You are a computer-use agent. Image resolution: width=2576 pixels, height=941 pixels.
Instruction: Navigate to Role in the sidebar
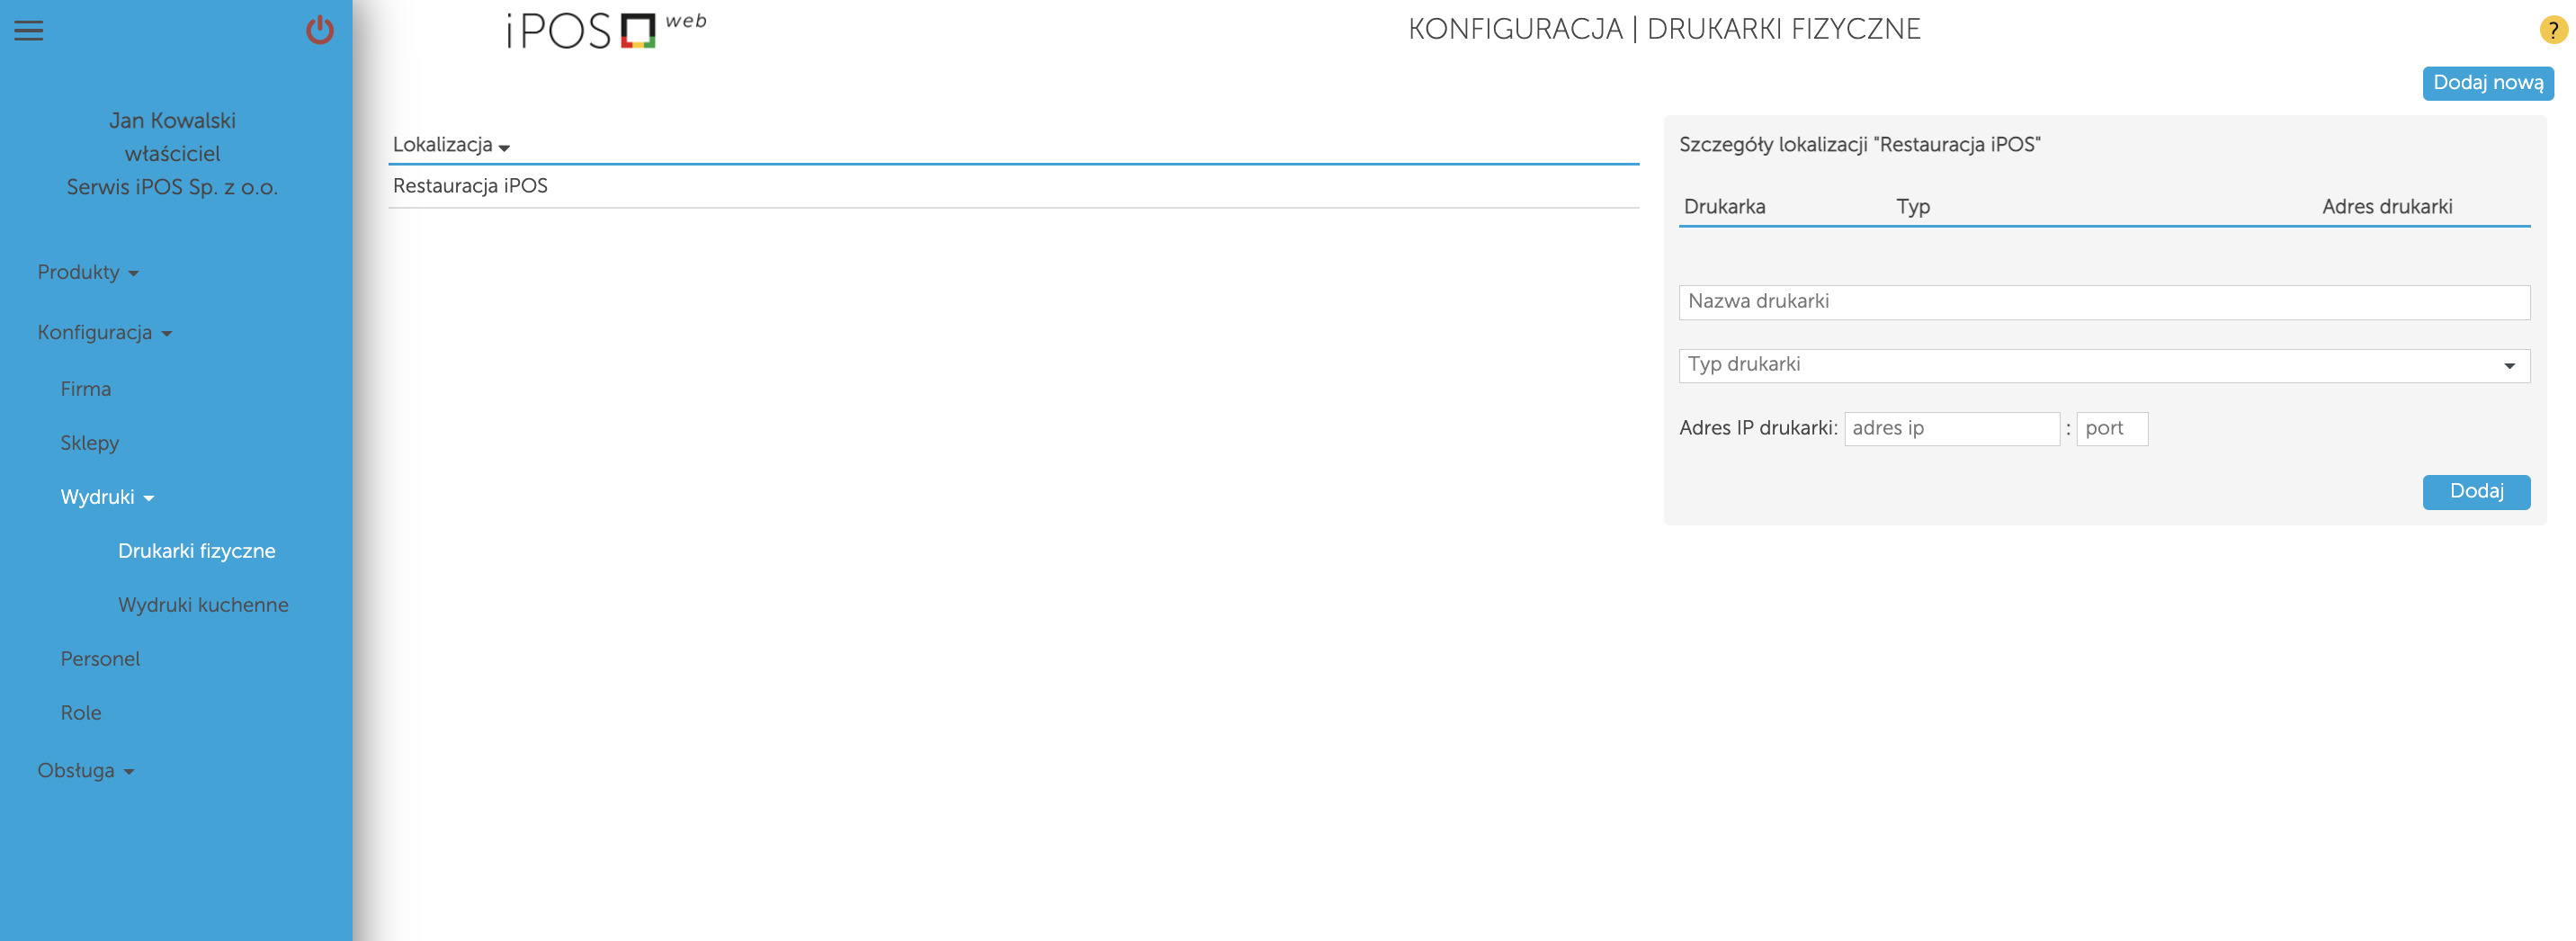pyautogui.click(x=81, y=713)
